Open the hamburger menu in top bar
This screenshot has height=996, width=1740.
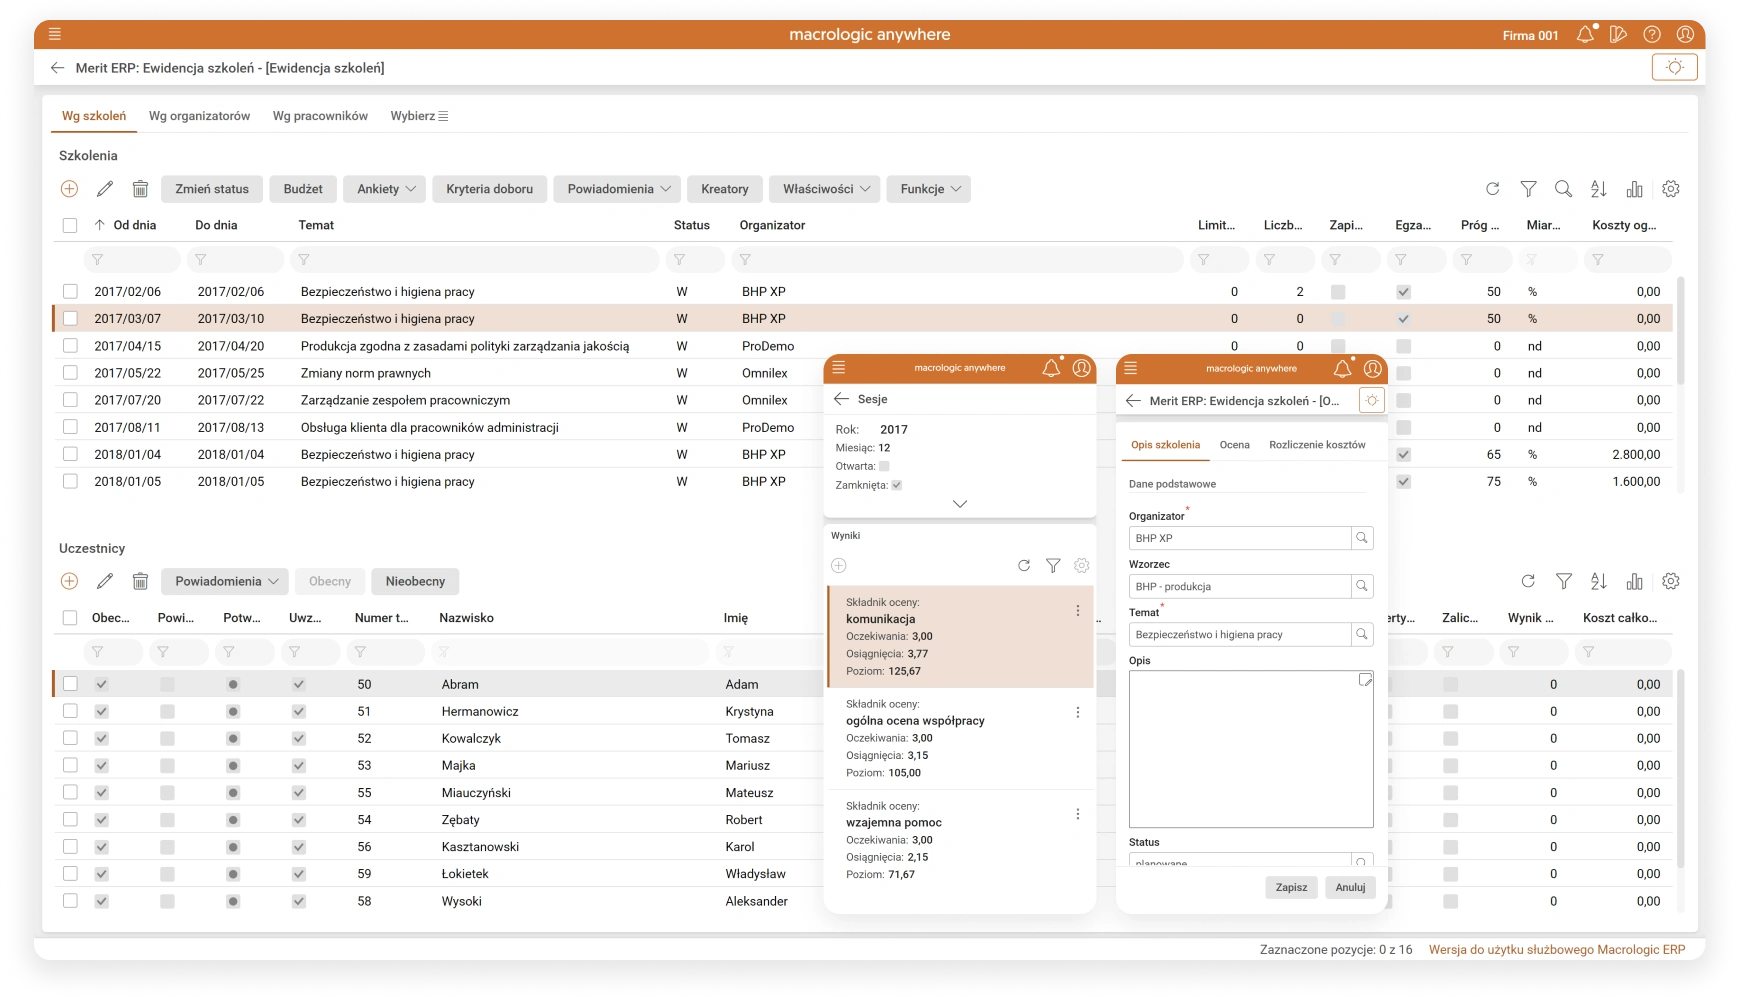55,34
